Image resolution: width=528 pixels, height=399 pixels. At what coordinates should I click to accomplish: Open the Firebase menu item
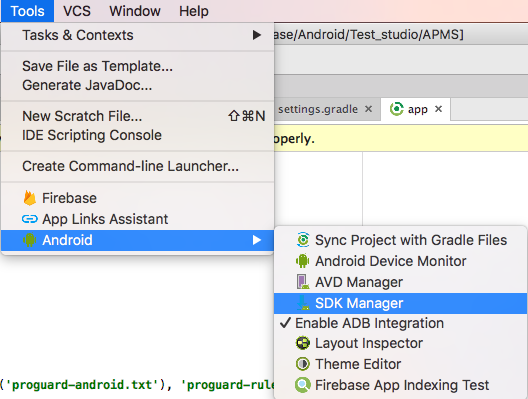[x=137, y=198]
